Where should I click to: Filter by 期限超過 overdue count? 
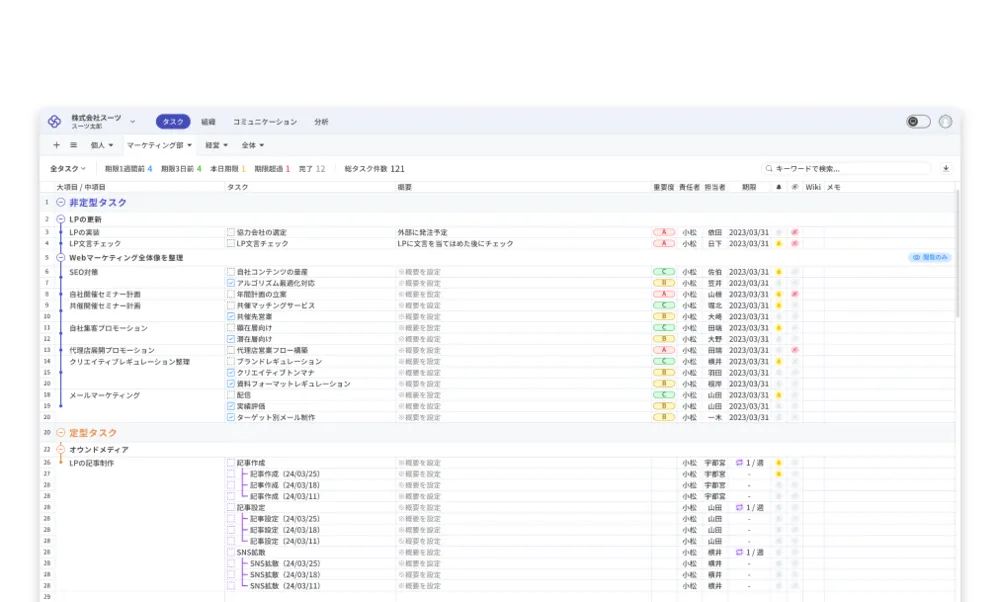pyautogui.click(x=272, y=169)
